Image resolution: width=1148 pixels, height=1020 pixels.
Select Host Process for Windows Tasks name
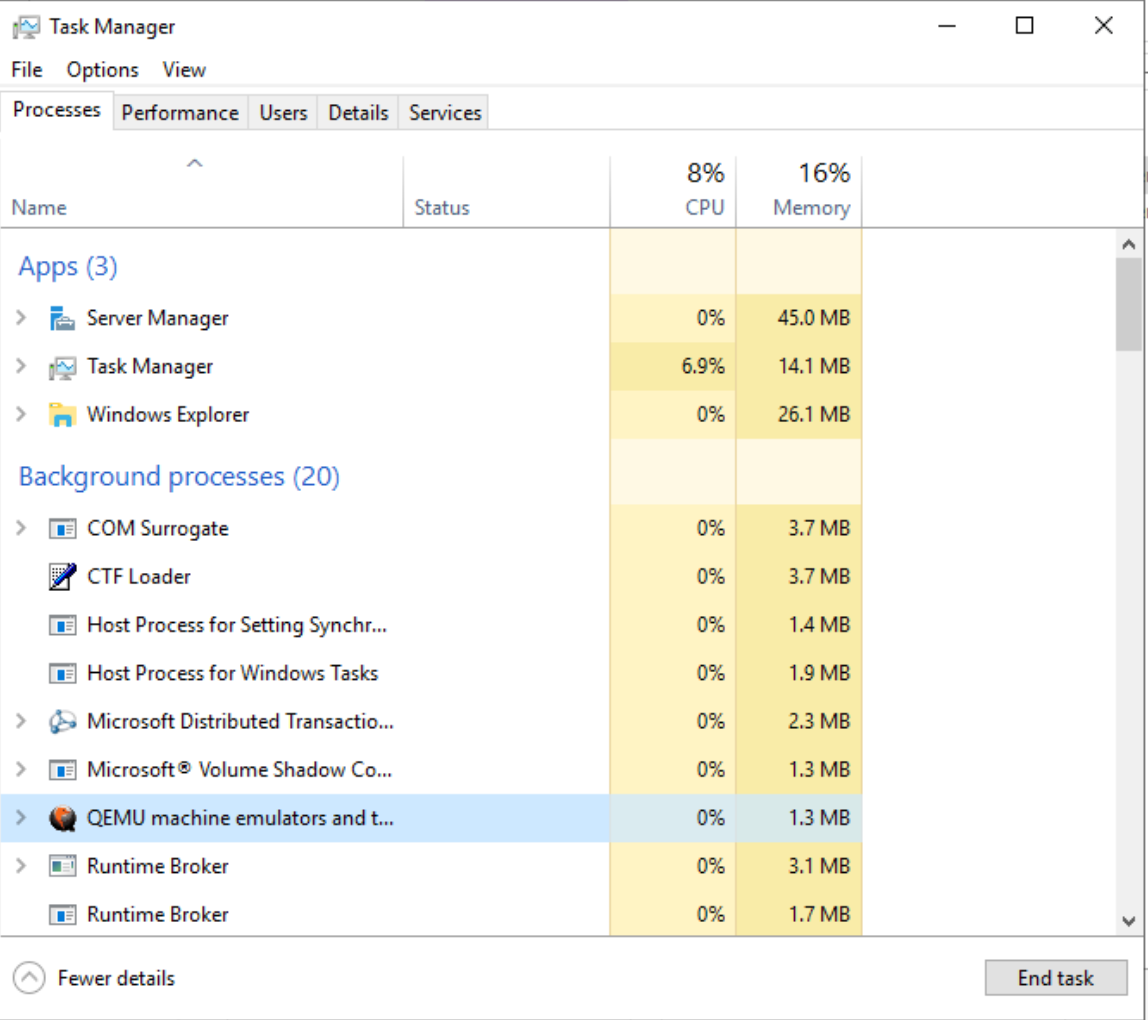tap(233, 673)
